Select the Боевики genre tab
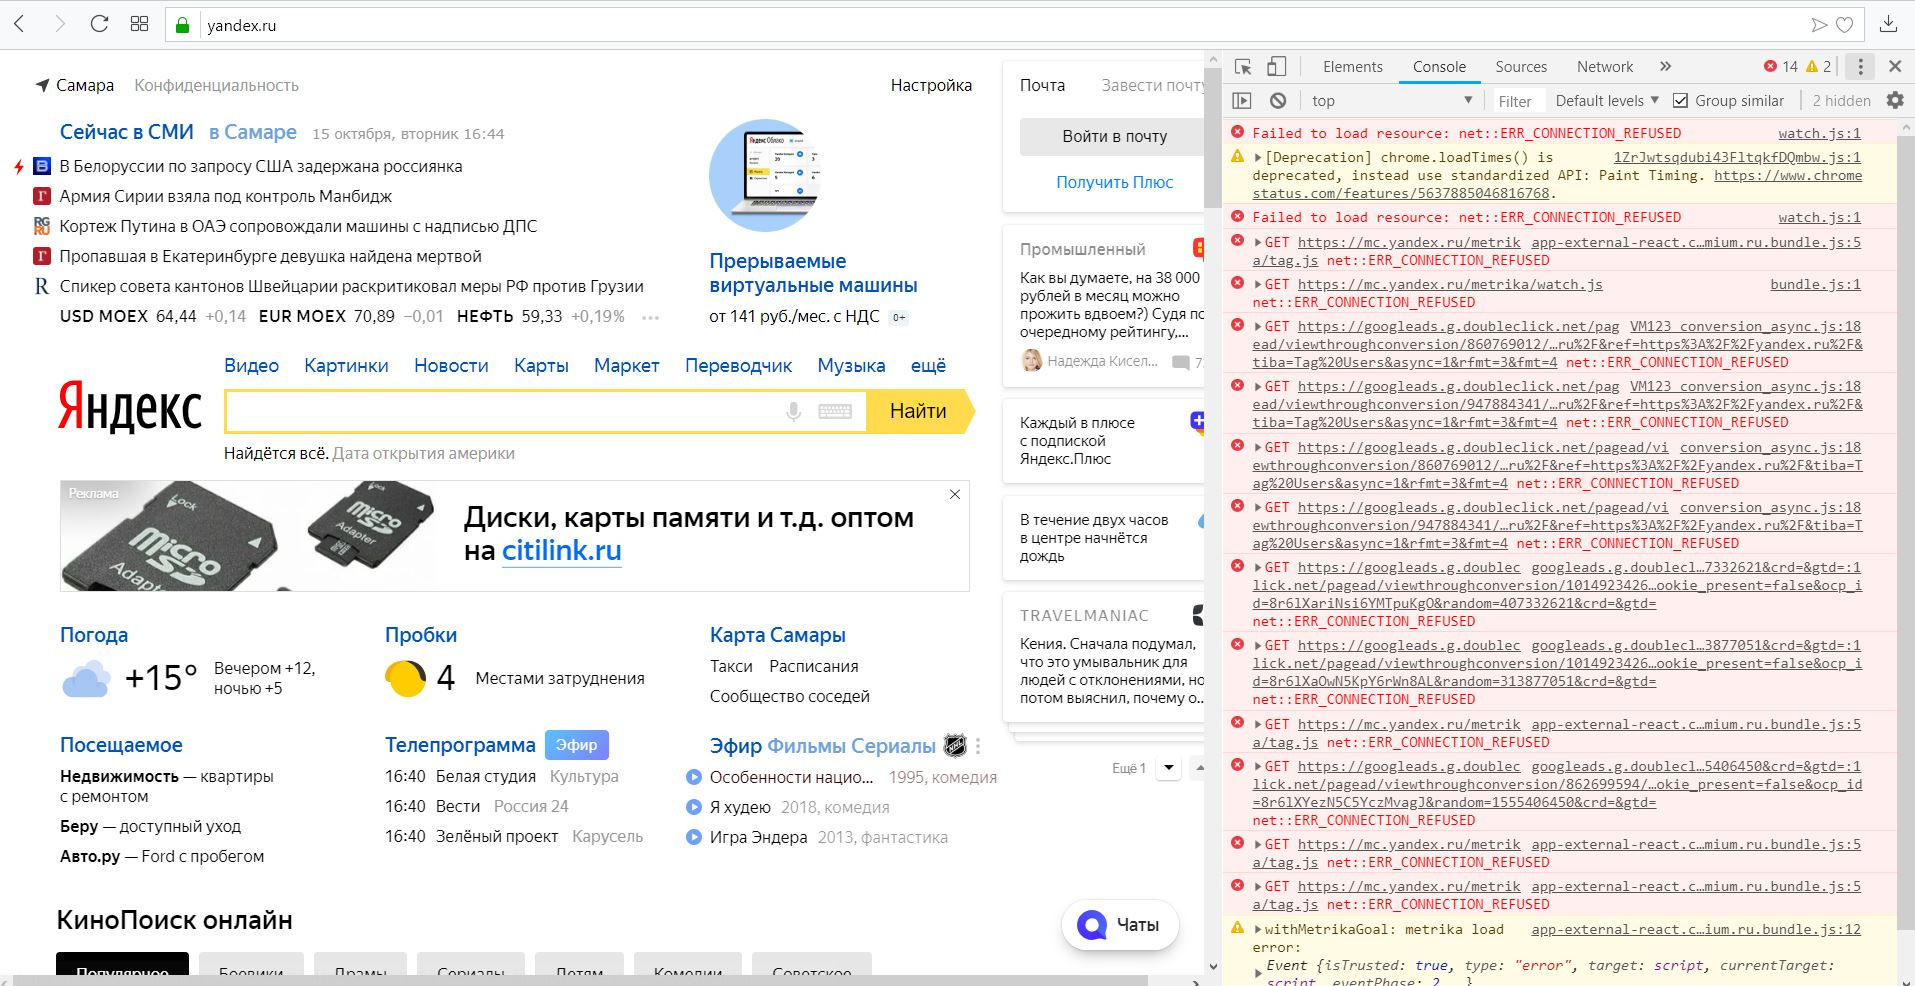The image size is (1915, 986). point(251,970)
